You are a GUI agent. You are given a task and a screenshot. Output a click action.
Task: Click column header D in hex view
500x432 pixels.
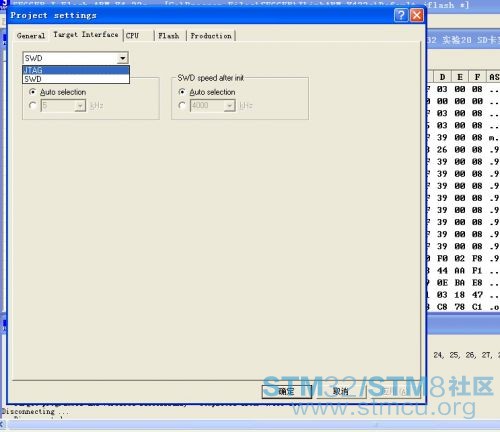click(442, 77)
